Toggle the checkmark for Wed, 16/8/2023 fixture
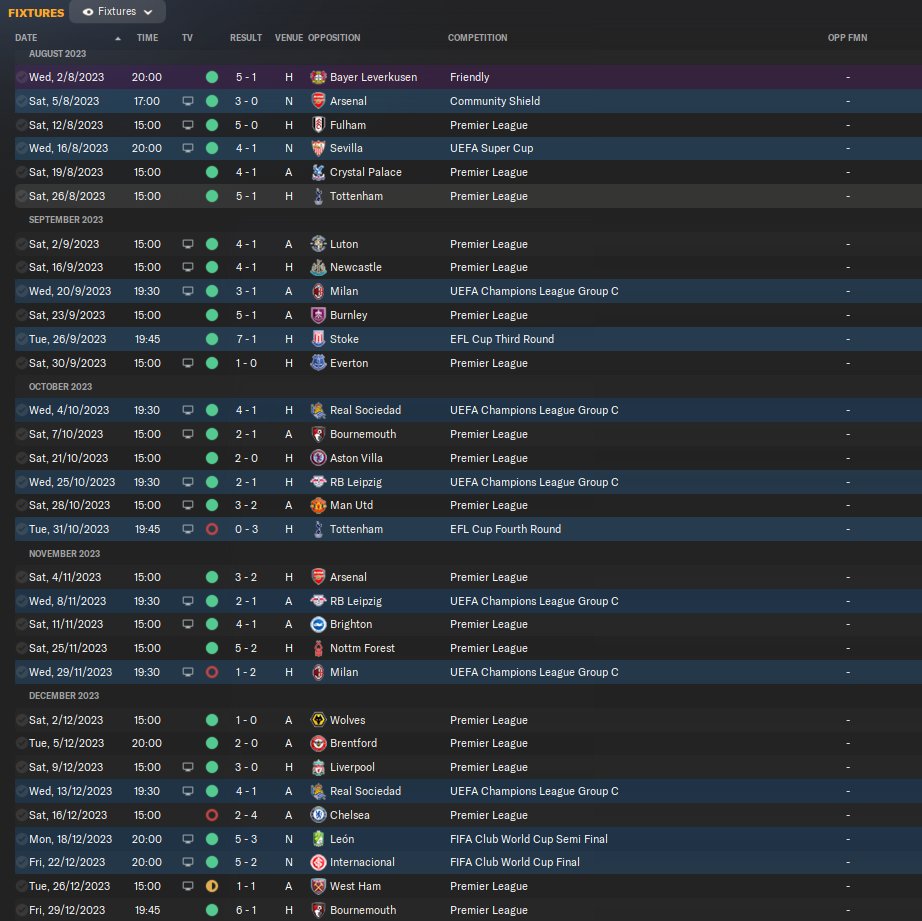 click(21, 148)
